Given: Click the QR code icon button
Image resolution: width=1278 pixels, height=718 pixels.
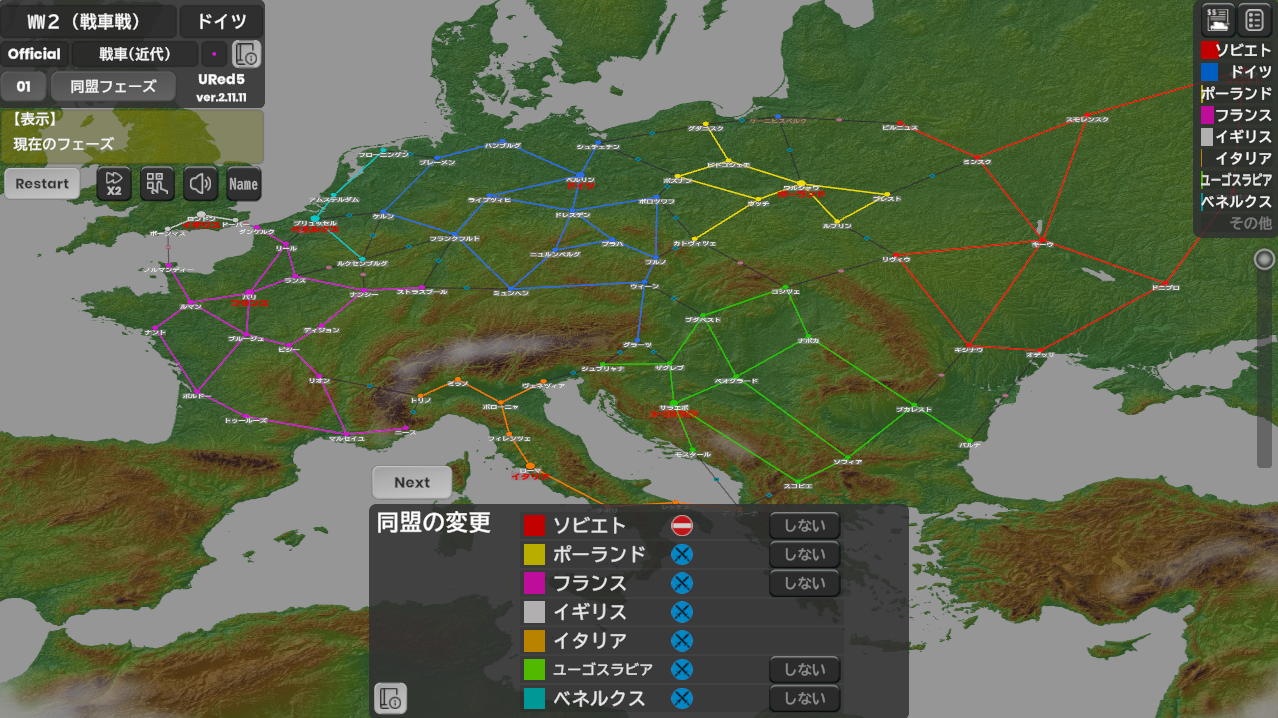Looking at the screenshot, I should [x=157, y=184].
